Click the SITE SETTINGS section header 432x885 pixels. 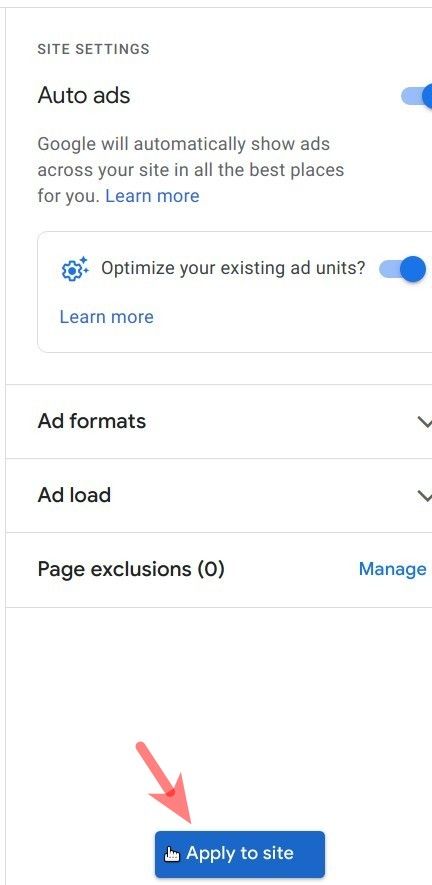click(93, 49)
